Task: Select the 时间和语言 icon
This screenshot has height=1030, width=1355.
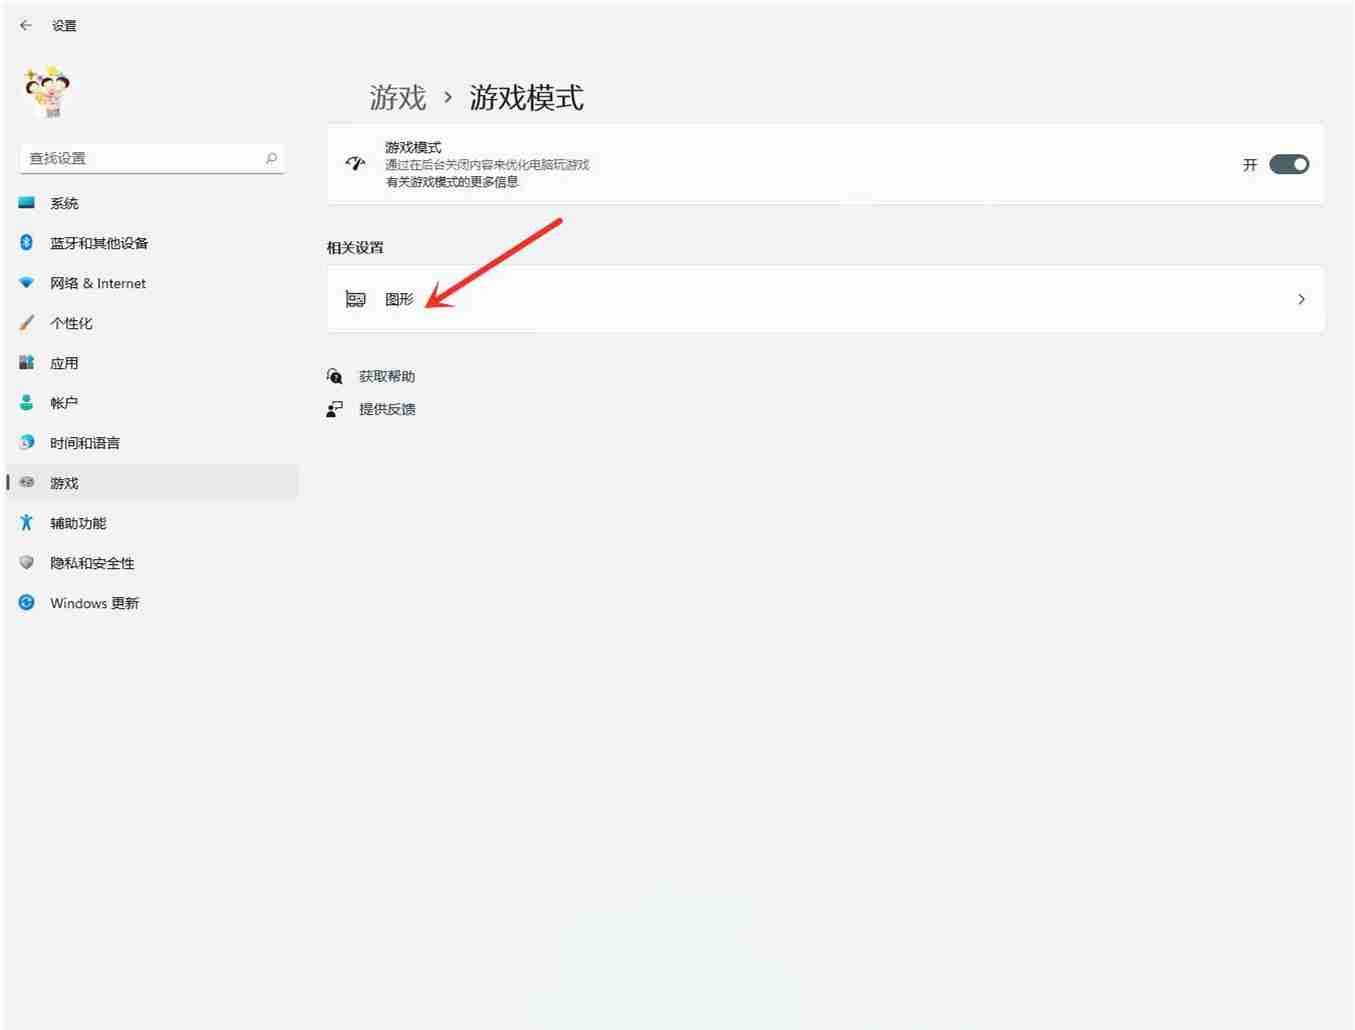Action: pos(26,442)
